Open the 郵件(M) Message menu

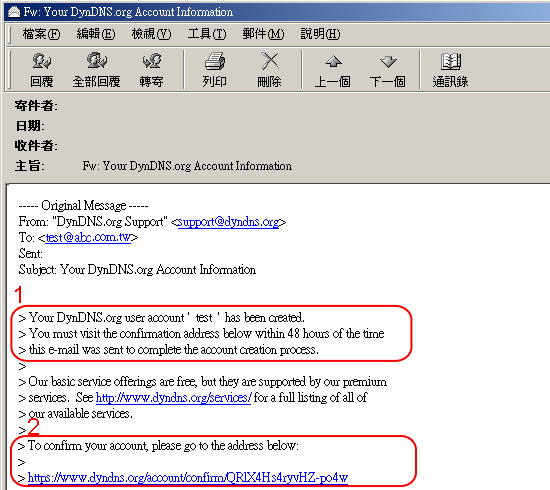[263, 34]
